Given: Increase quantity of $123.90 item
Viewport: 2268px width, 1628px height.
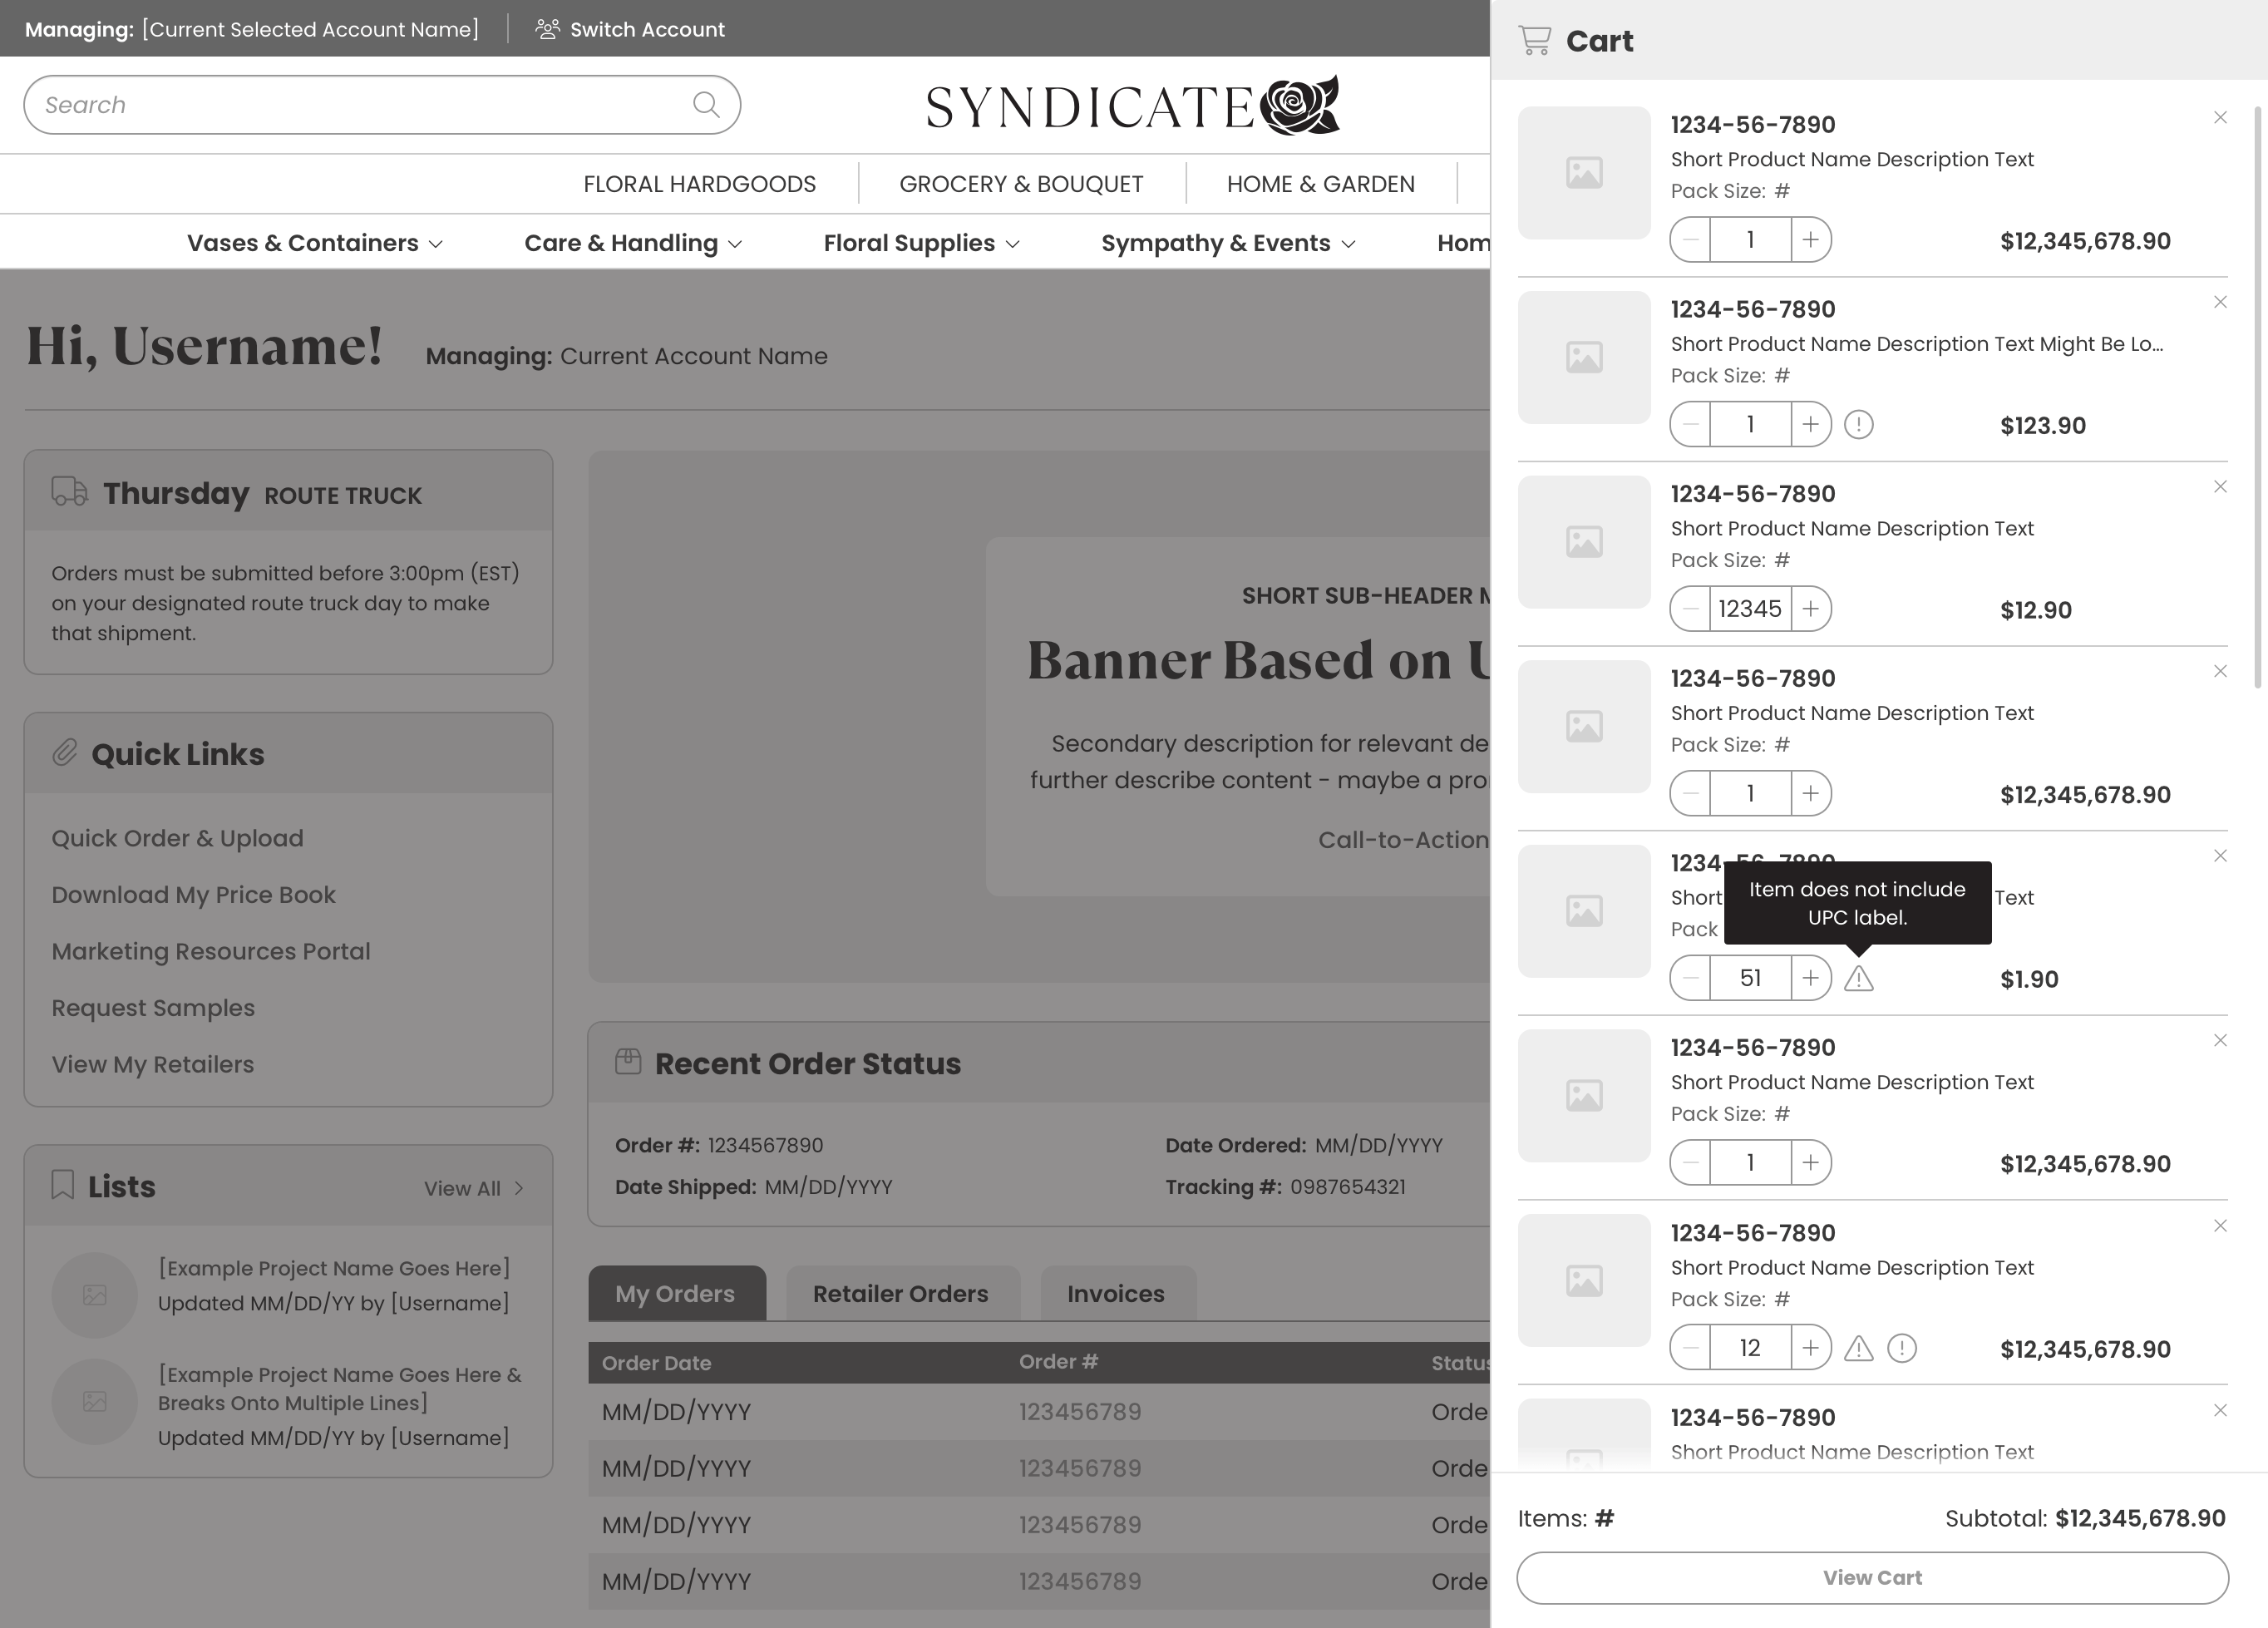Looking at the screenshot, I should (x=1811, y=424).
